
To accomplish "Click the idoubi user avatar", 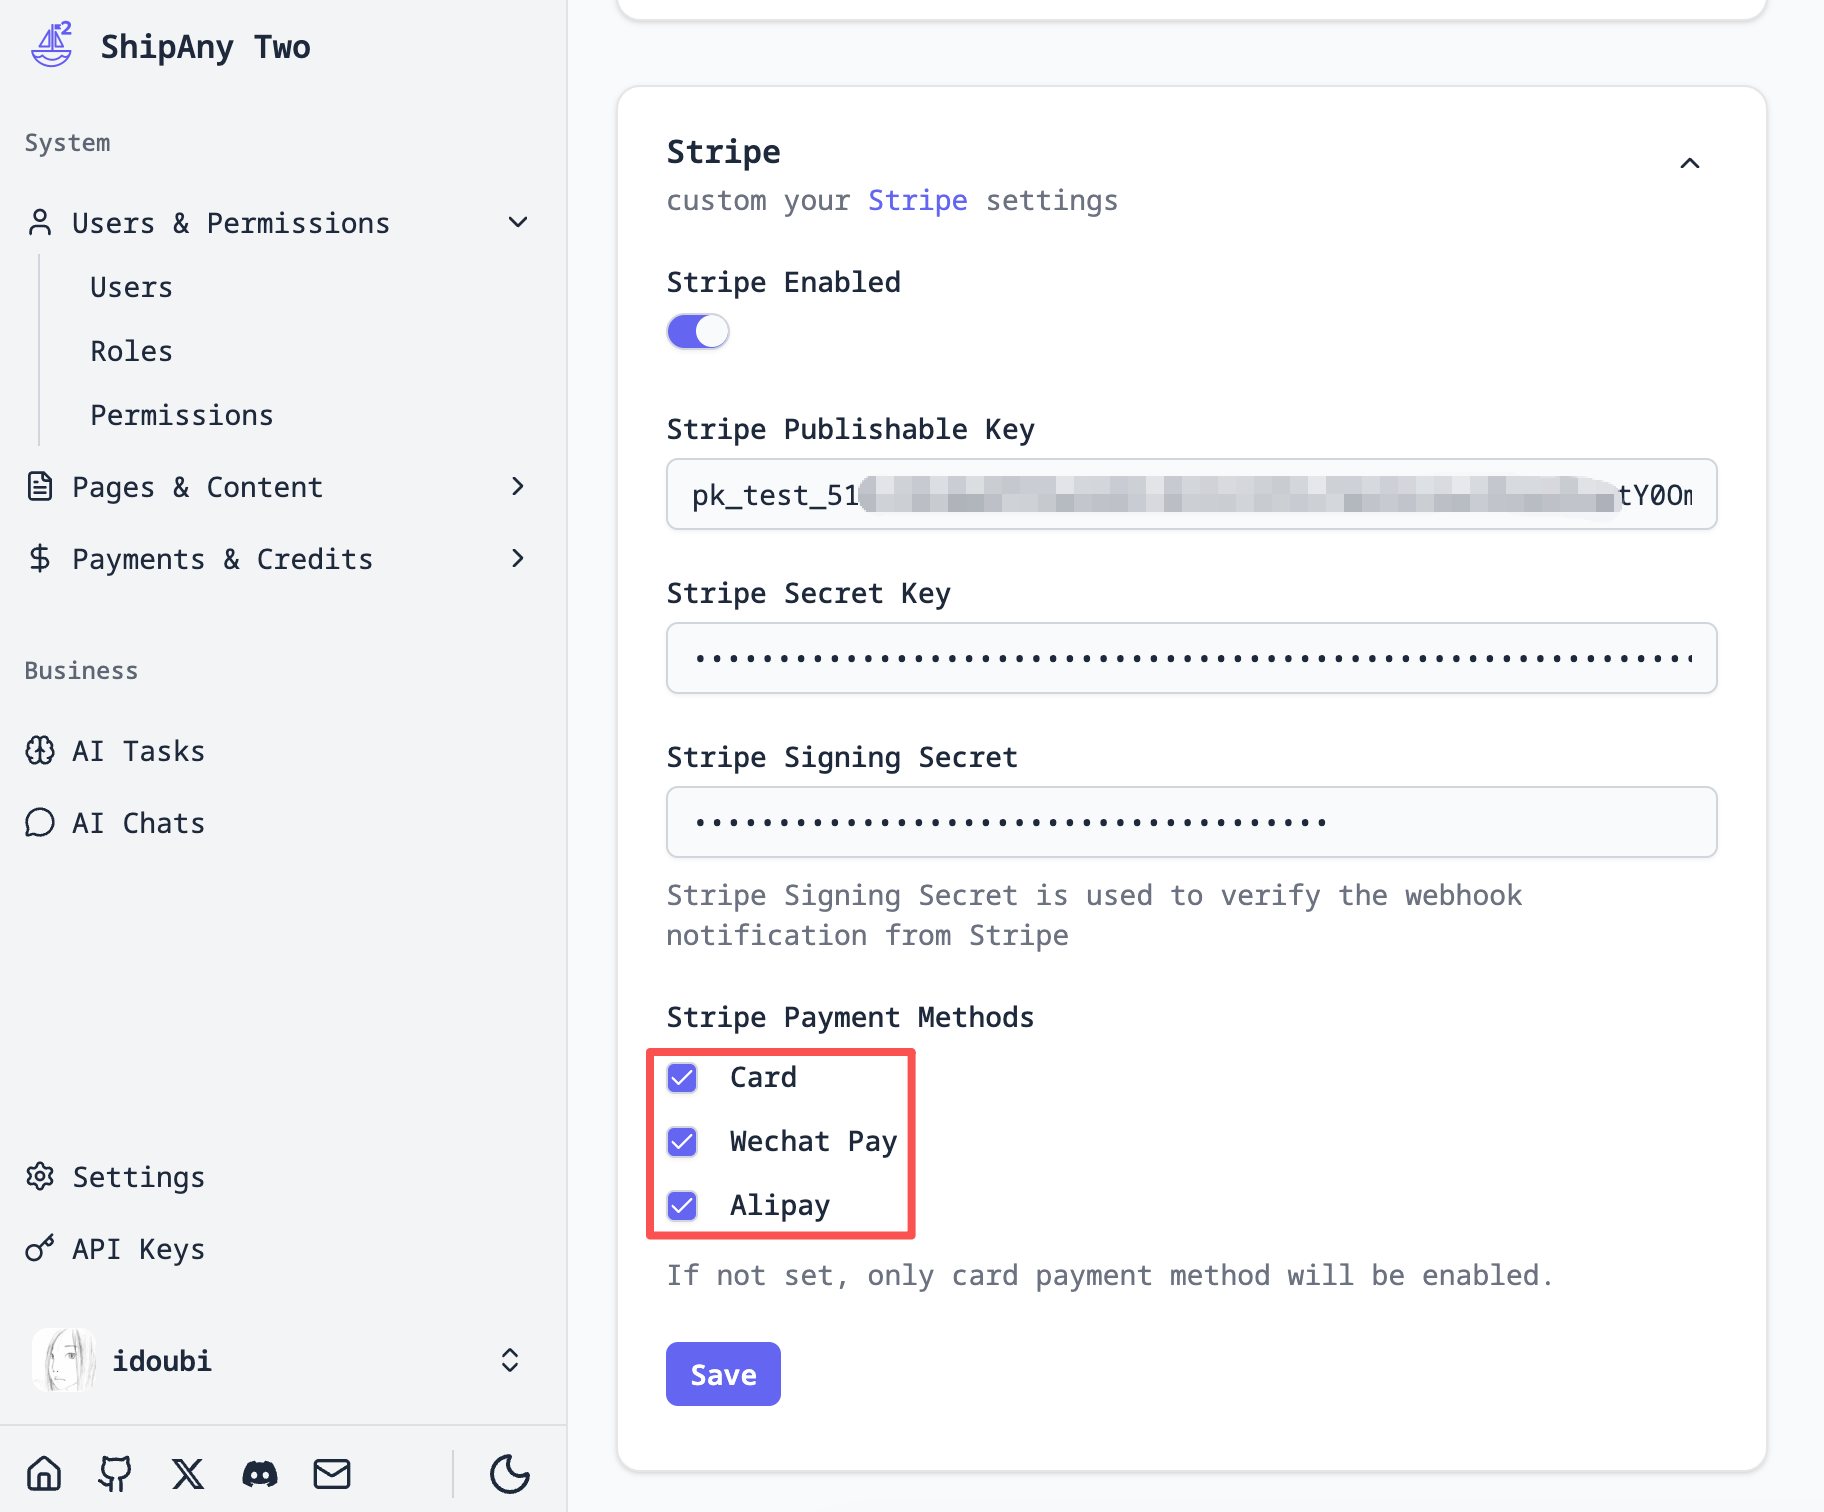I will click(x=64, y=1360).
